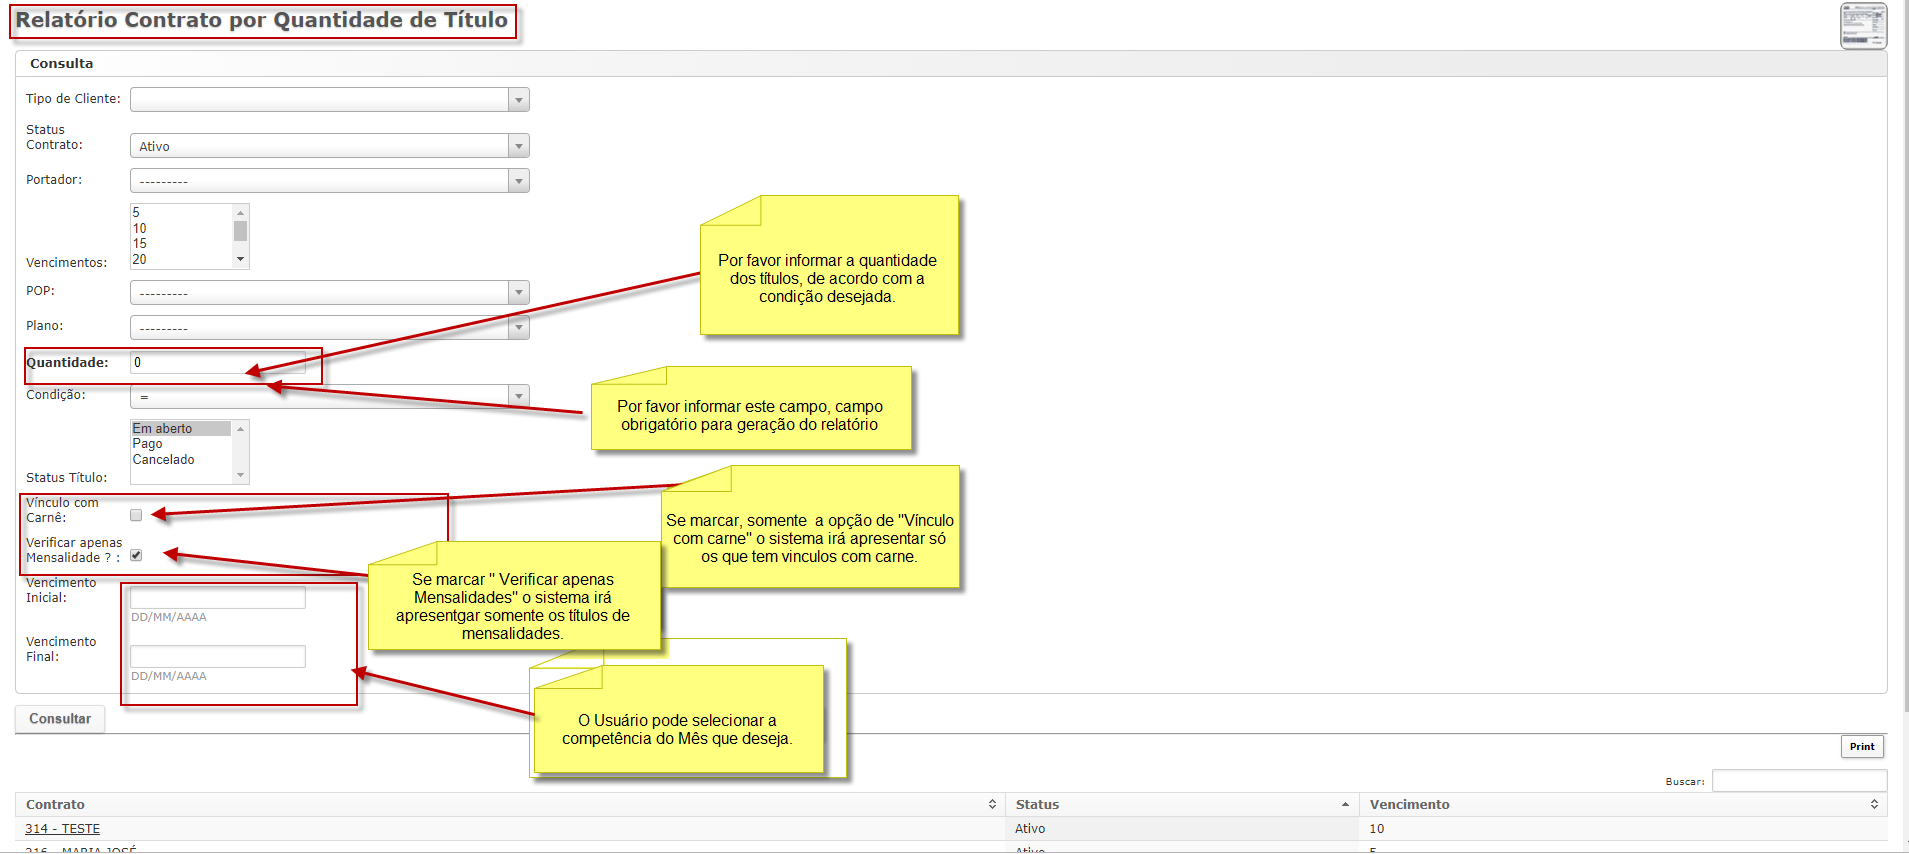This screenshot has height=854, width=1909.
Task: Open the Tipo de Cliente dropdown
Action: pyautogui.click(x=329, y=99)
